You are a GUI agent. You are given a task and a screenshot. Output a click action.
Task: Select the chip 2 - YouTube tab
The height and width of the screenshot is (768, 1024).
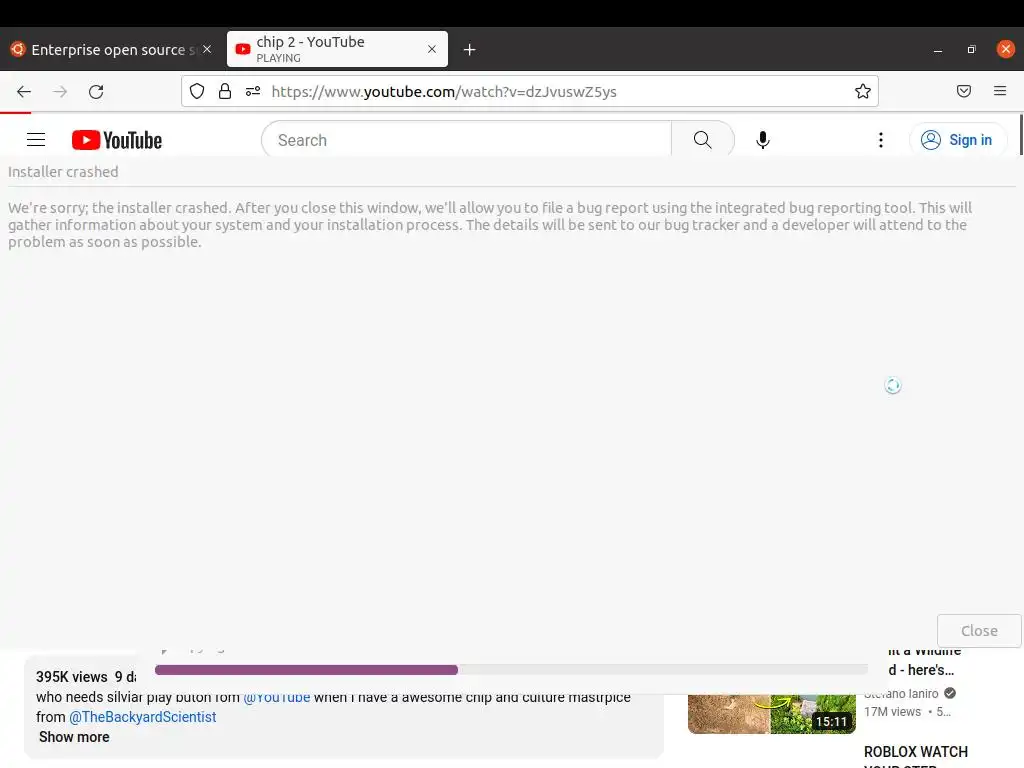tap(337, 49)
